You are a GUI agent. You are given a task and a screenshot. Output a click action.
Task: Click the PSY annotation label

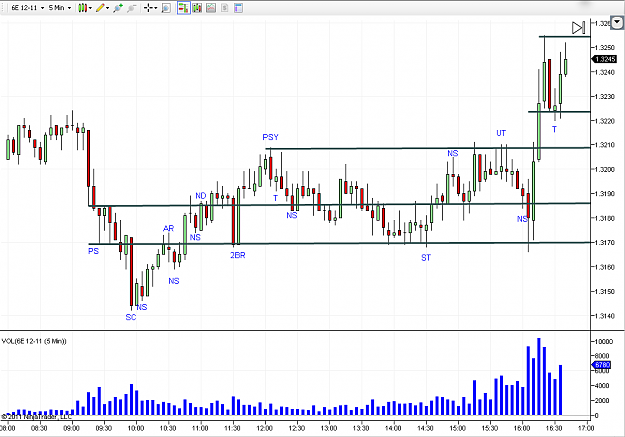tap(270, 137)
